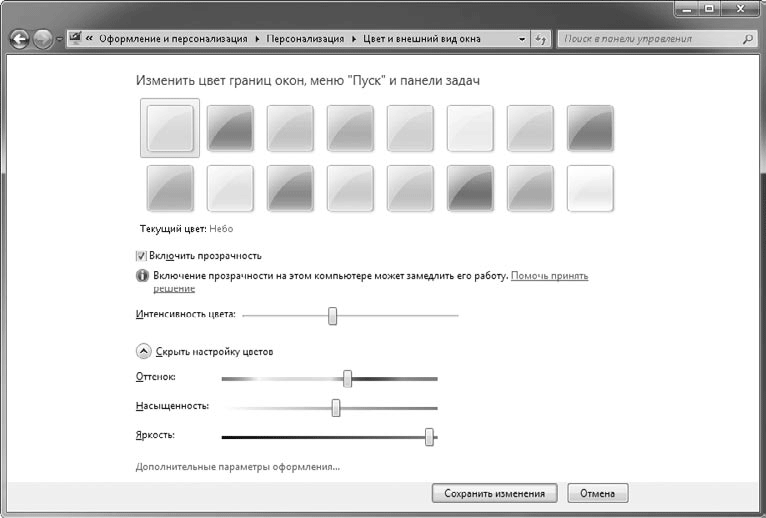
Task: Open 'Дополнительные параметры оформления...' link
Action: (237, 467)
